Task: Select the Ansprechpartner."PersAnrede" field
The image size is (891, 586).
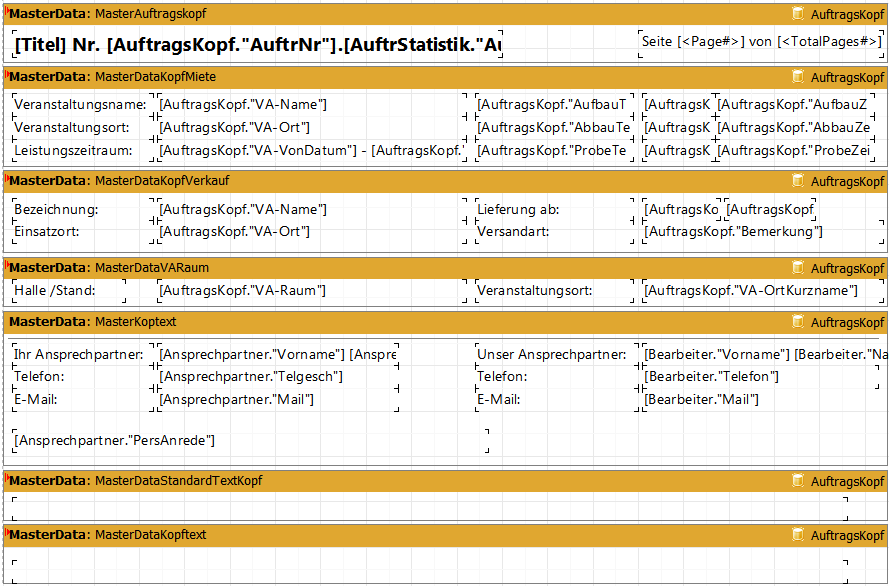Action: [251, 441]
